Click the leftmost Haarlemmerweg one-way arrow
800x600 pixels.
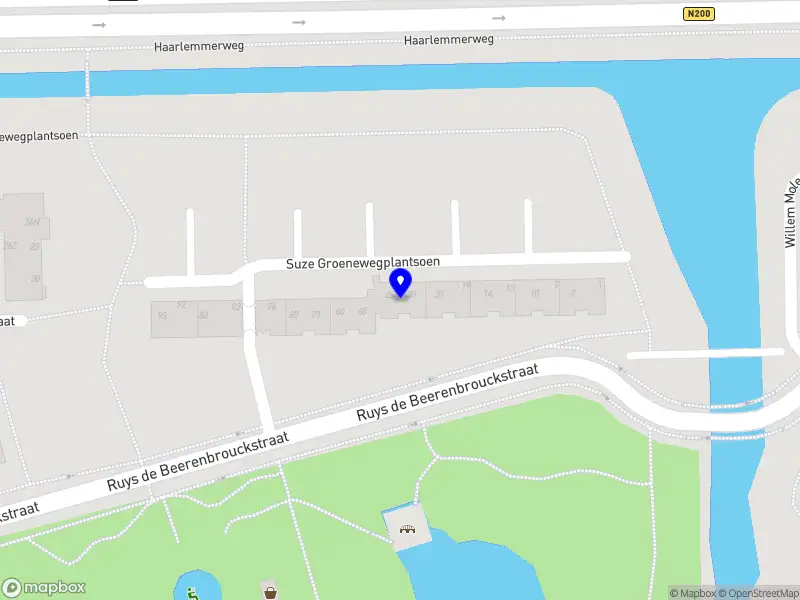tap(99, 24)
